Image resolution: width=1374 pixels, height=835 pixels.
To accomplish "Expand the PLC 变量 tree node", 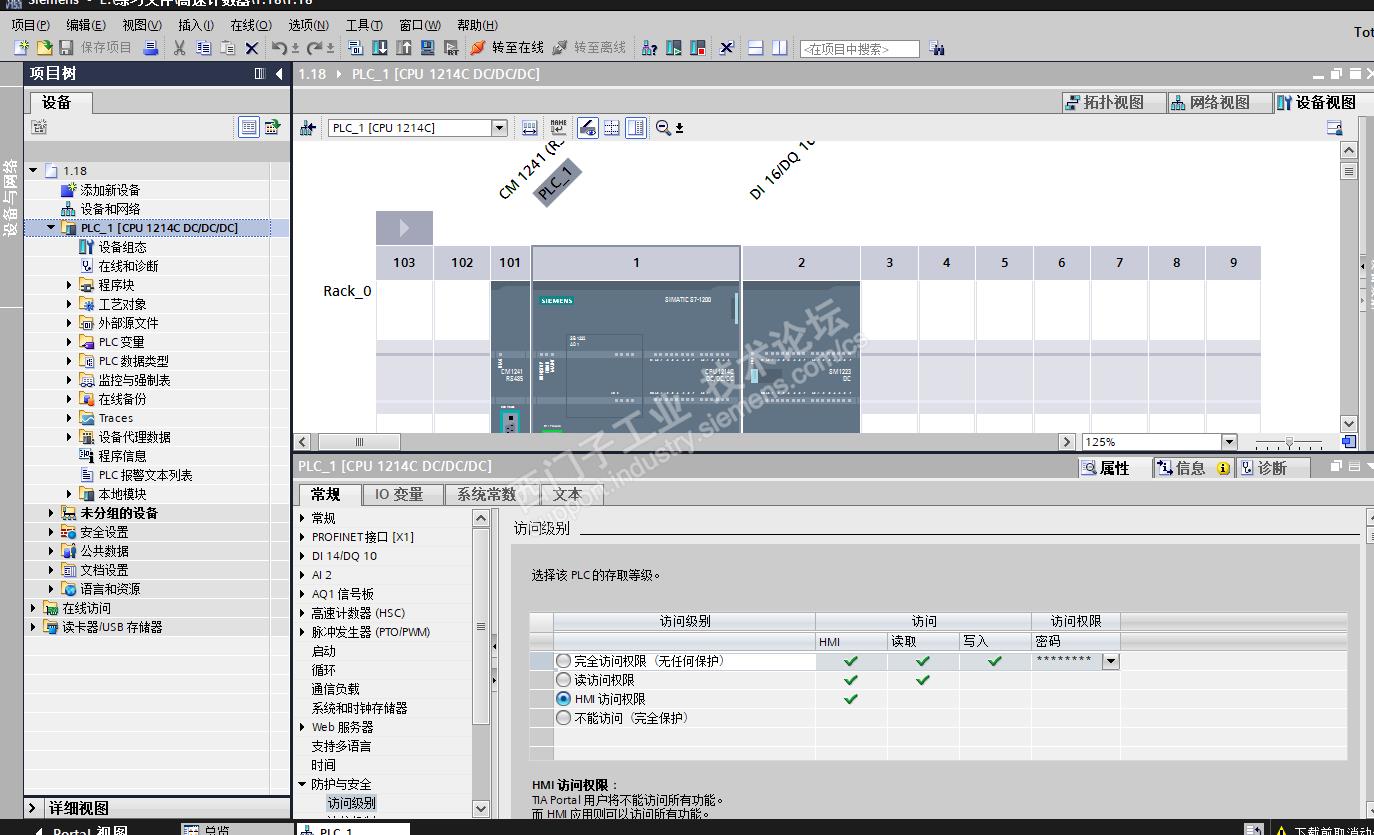I will [x=70, y=342].
